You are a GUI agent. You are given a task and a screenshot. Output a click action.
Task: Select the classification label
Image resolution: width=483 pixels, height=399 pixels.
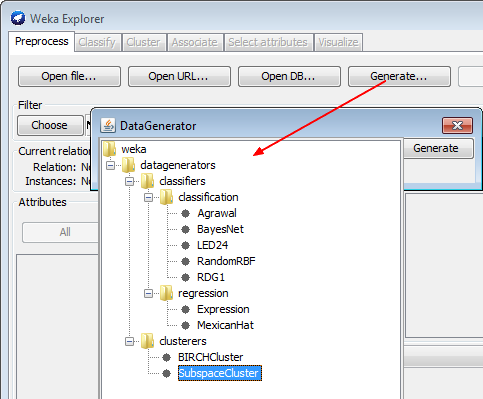[208, 197]
